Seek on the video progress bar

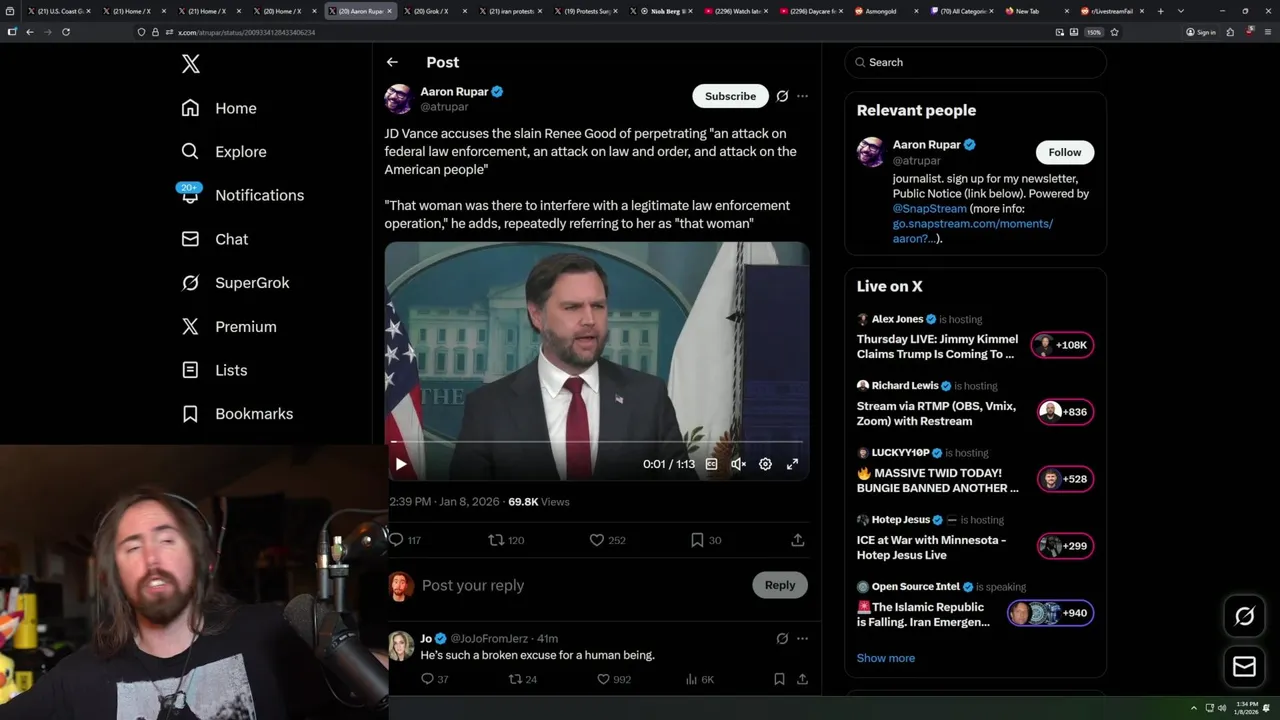coord(596,441)
